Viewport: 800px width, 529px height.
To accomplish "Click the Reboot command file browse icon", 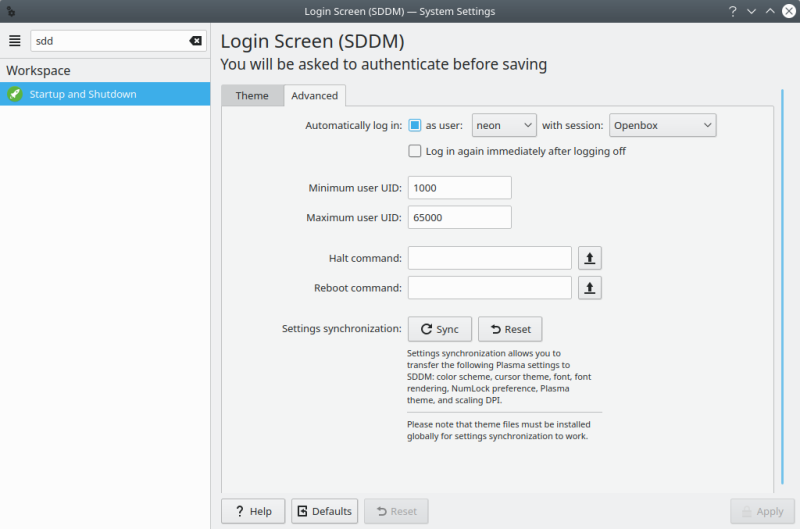I will click(590, 288).
